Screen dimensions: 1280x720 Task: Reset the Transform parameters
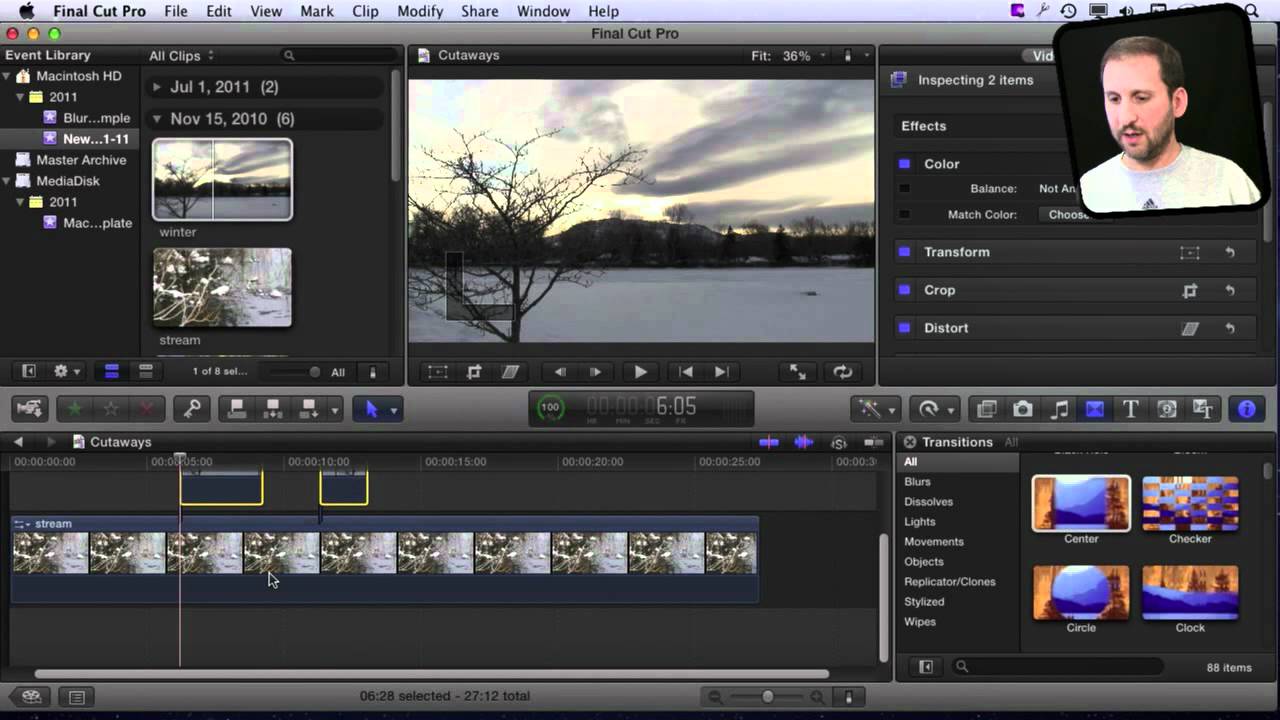(1230, 252)
